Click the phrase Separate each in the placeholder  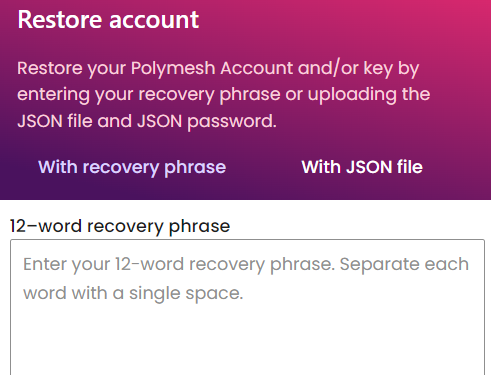point(404,265)
